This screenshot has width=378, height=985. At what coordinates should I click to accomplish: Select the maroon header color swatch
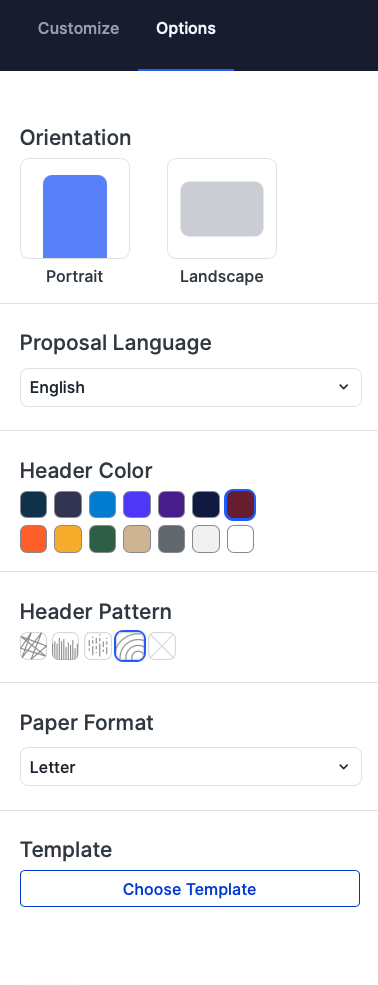(x=240, y=504)
